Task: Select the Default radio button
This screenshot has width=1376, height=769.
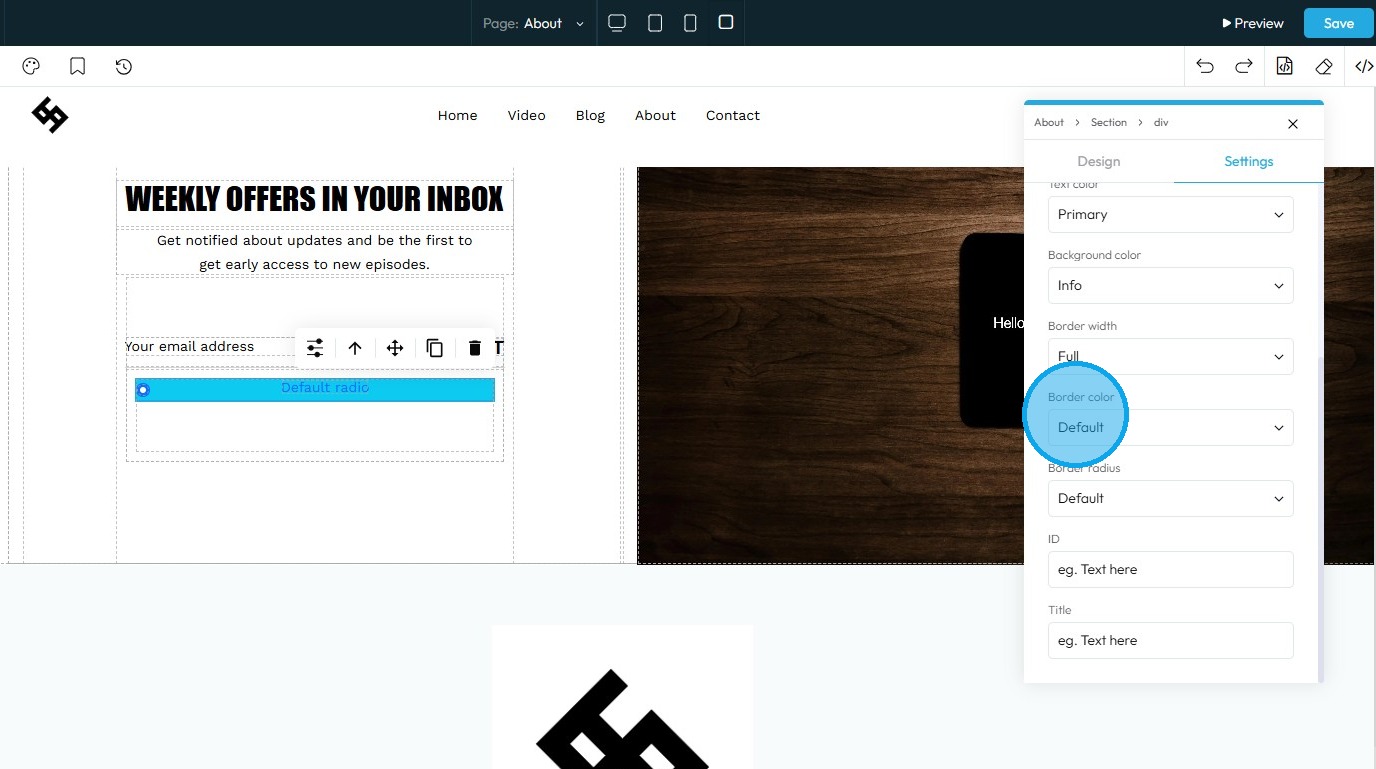Action: coord(143,390)
